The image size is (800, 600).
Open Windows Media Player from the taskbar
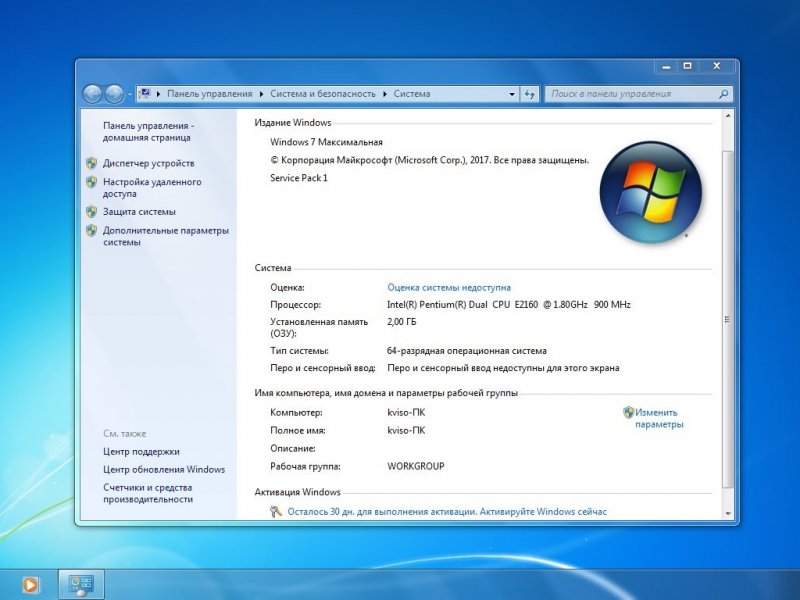coord(30,585)
